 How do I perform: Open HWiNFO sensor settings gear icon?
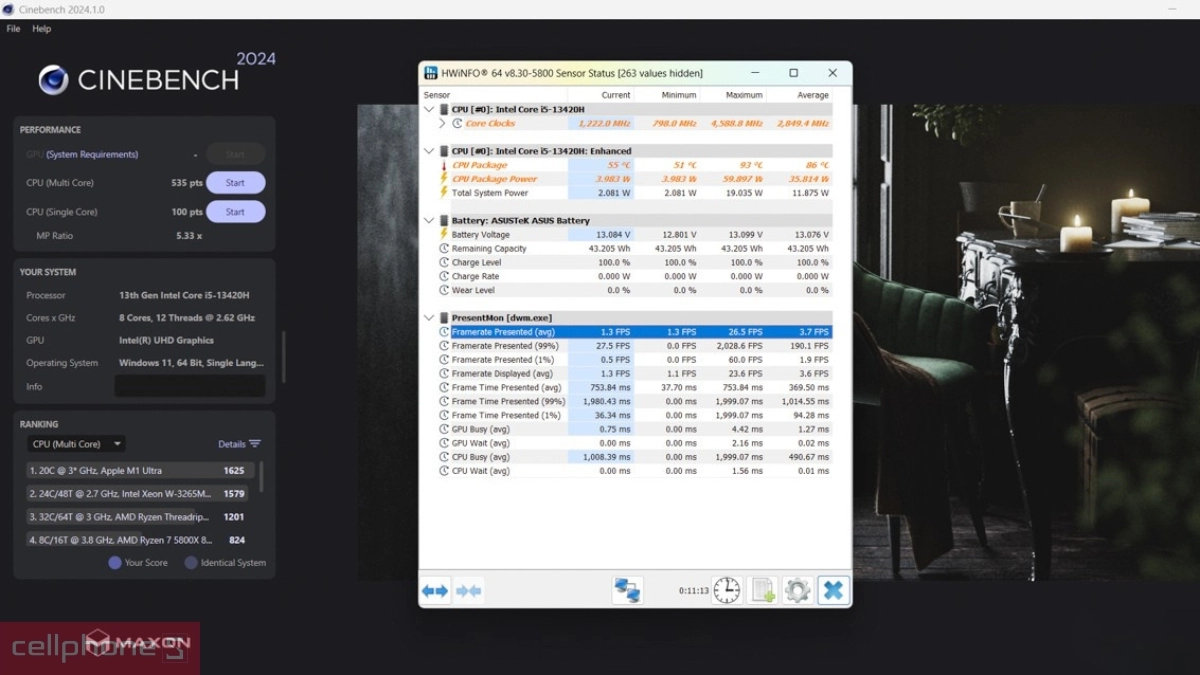coord(797,591)
